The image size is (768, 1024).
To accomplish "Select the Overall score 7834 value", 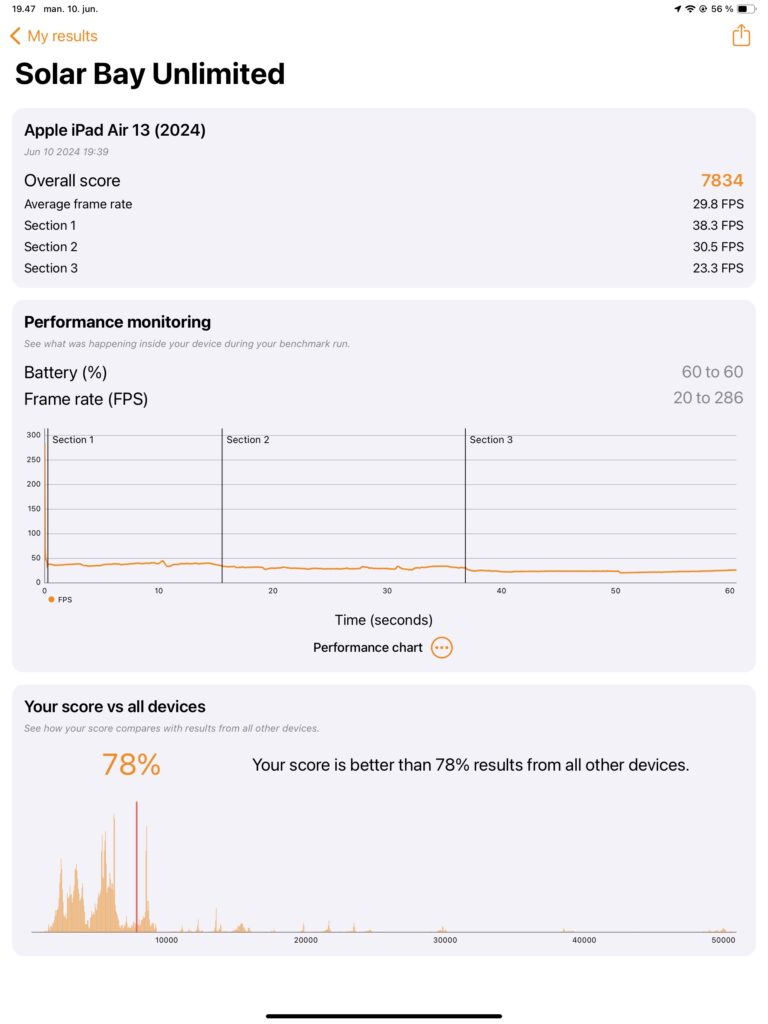I will (x=722, y=180).
